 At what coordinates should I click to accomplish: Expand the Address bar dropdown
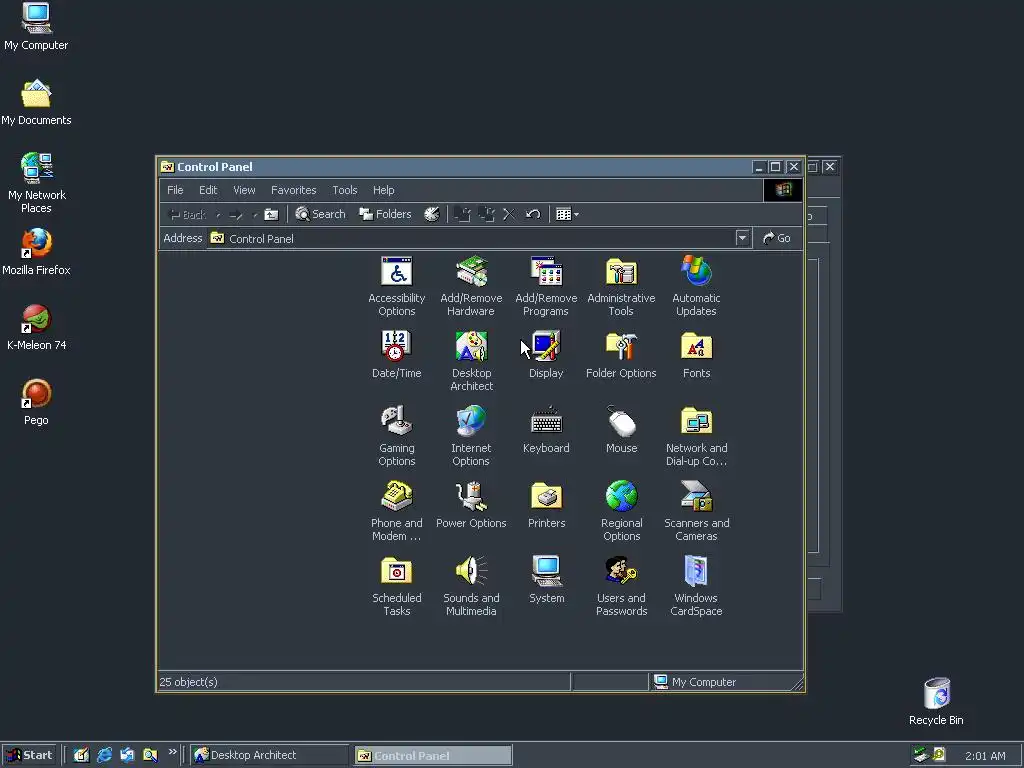tap(742, 238)
